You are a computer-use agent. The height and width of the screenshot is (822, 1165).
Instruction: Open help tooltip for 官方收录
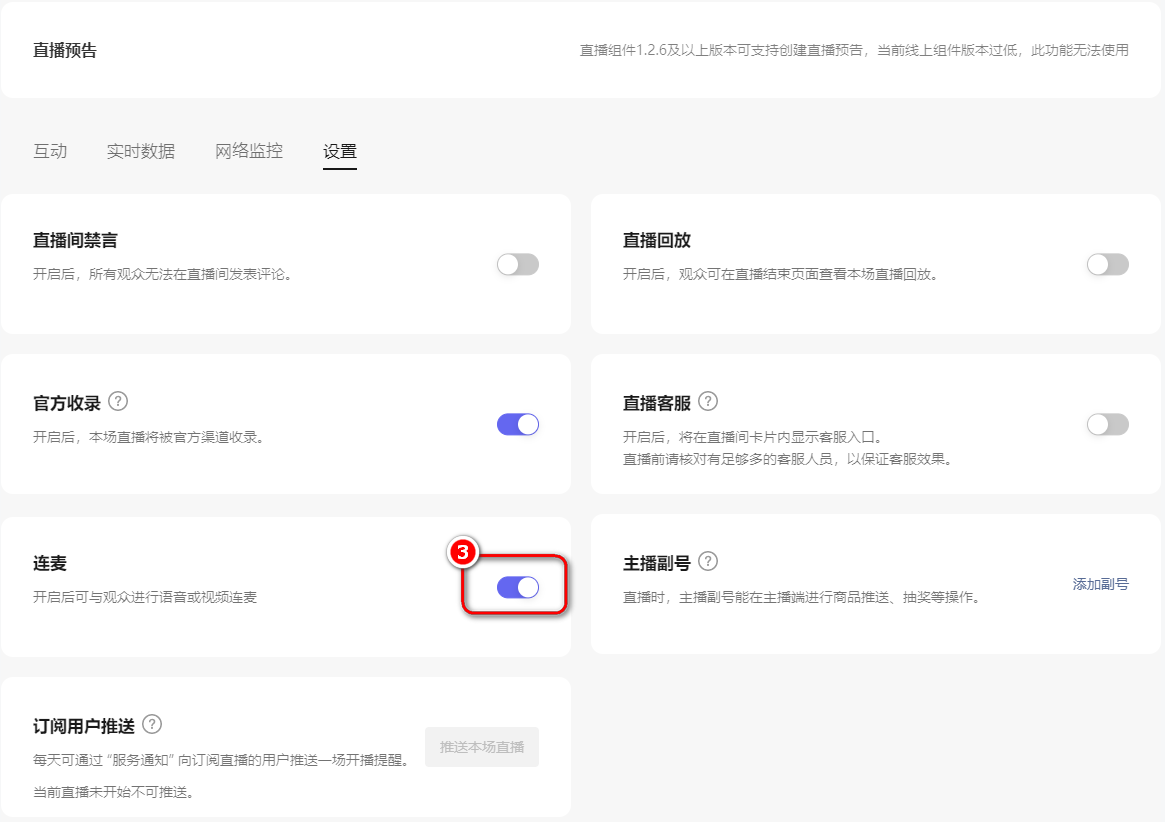[x=118, y=402]
